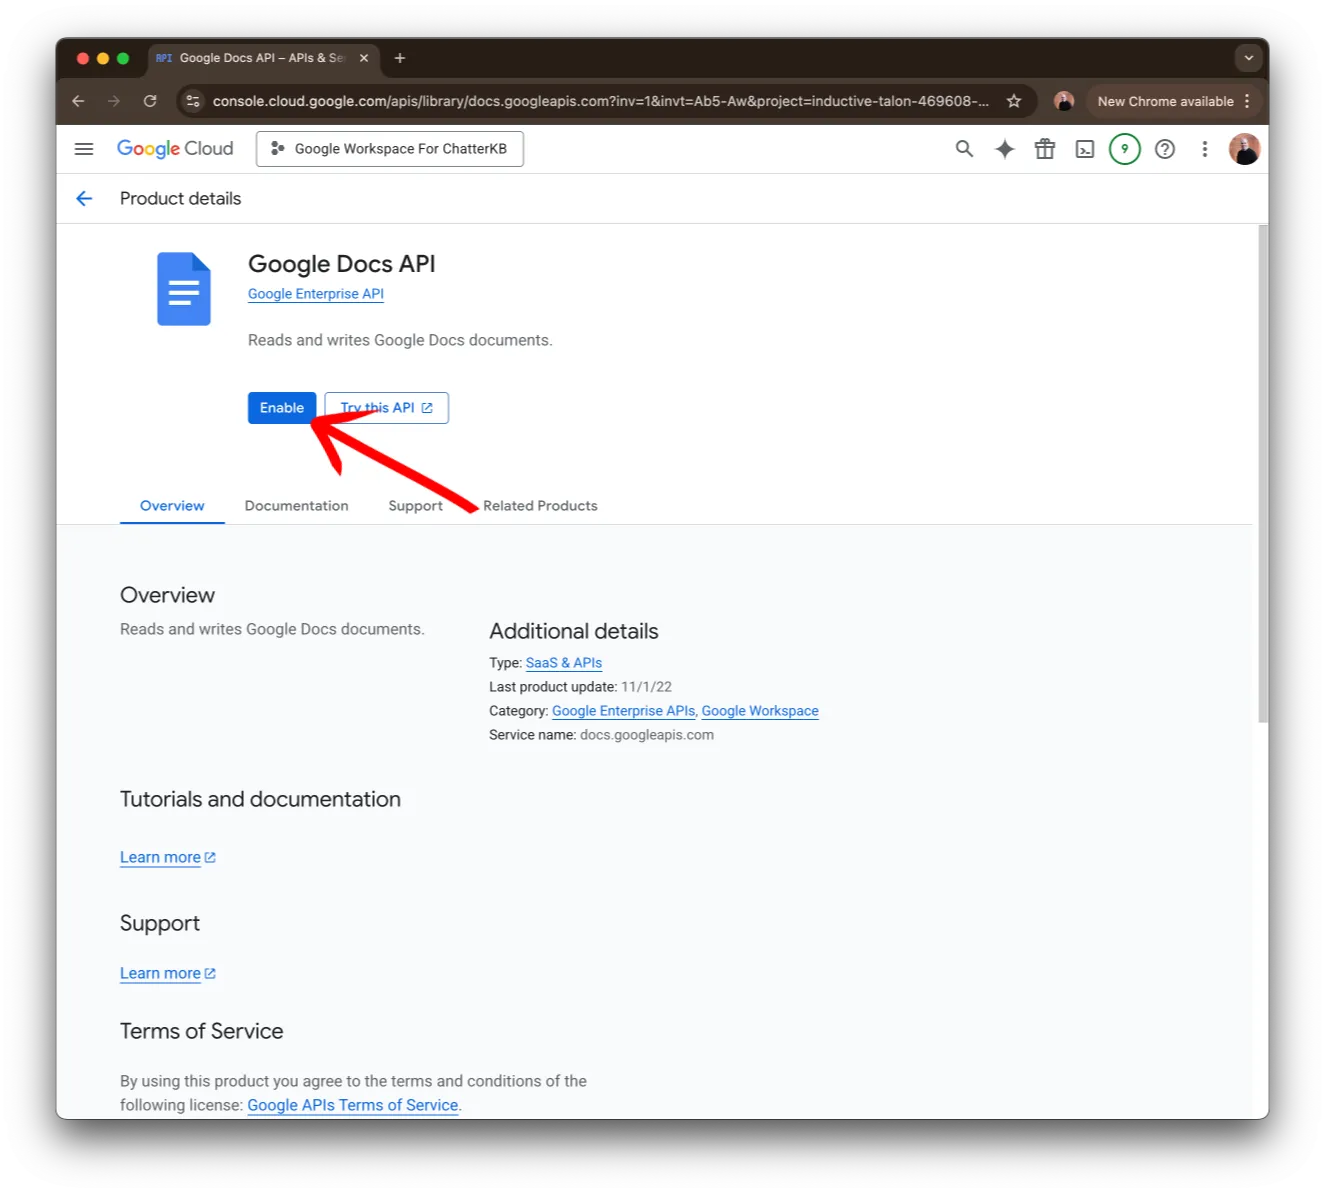Switch to the Related Products tab
Screen dimensions: 1325x1193
pyautogui.click(x=540, y=506)
